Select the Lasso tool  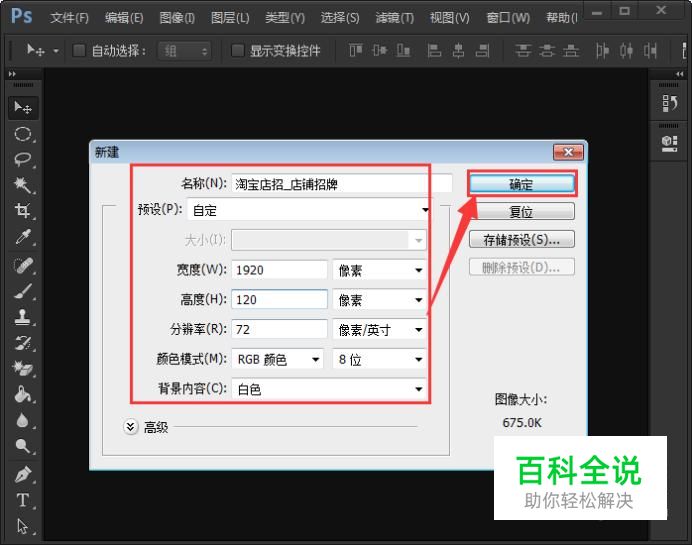(x=23, y=160)
